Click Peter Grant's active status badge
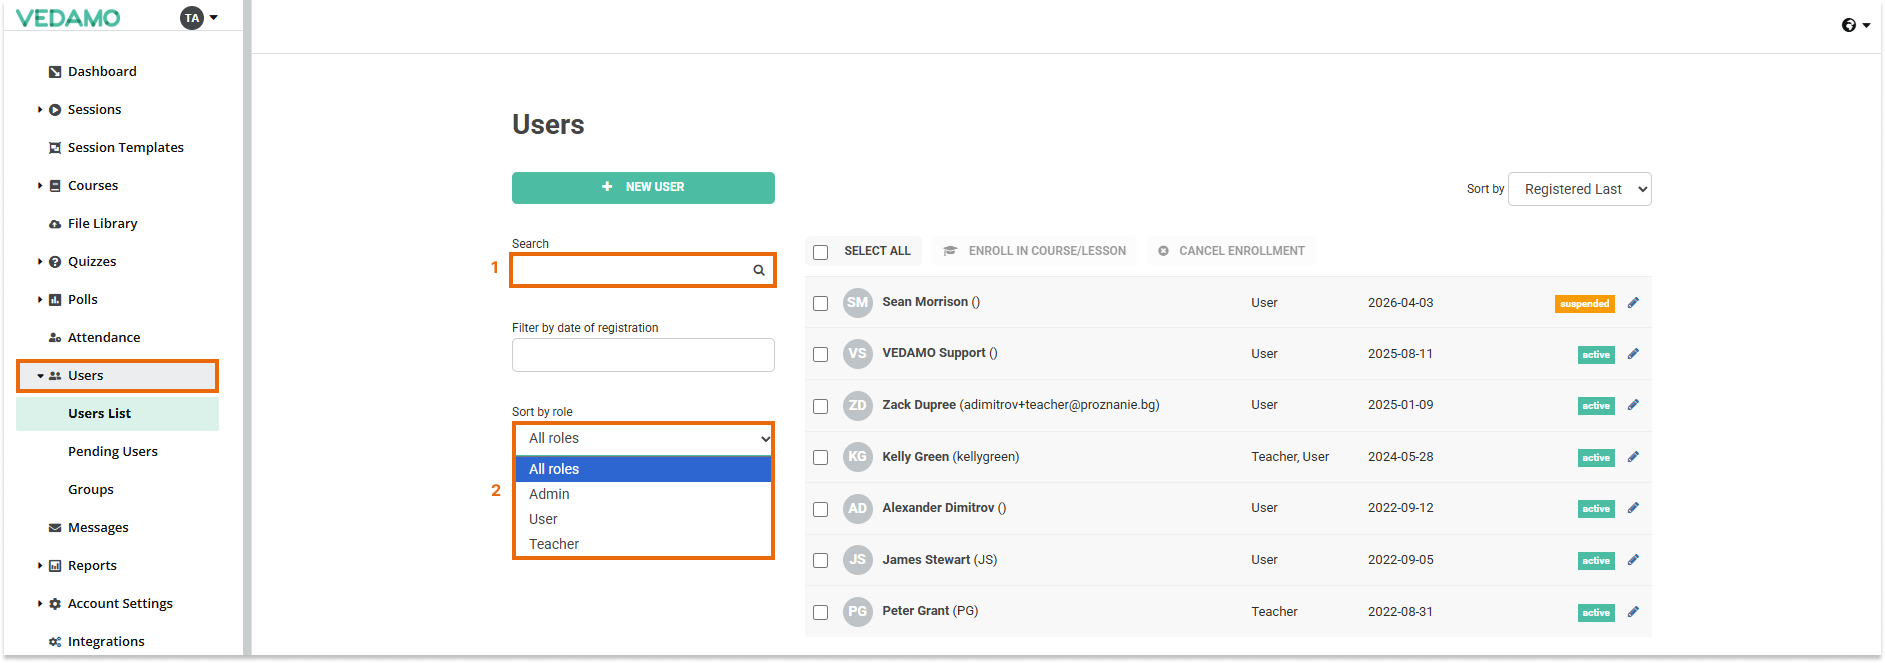Image resolution: width=1885 pixels, height=663 pixels. (x=1596, y=613)
